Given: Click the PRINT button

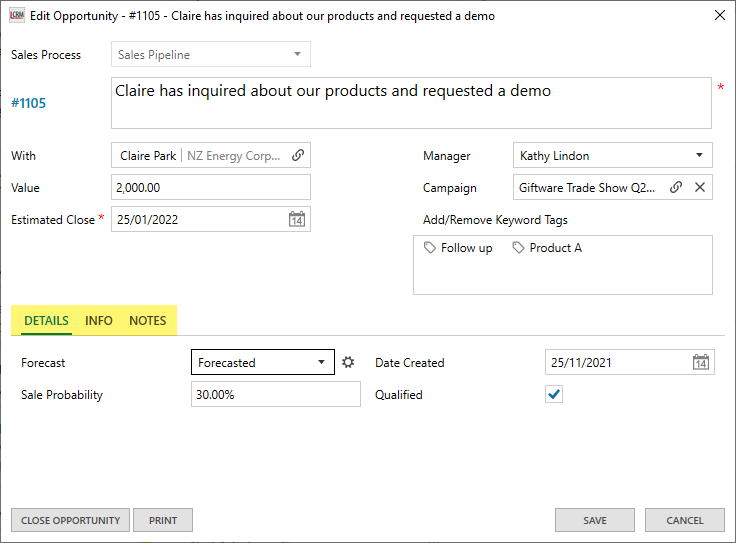Looking at the screenshot, I should [163, 520].
